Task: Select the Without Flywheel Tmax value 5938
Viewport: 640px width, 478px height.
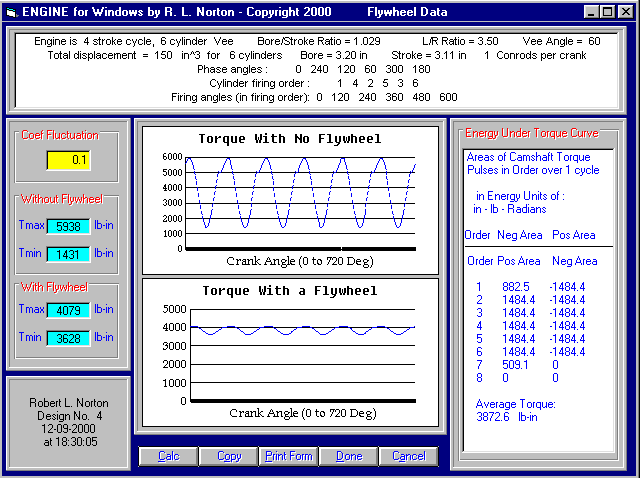Action: click(68, 226)
